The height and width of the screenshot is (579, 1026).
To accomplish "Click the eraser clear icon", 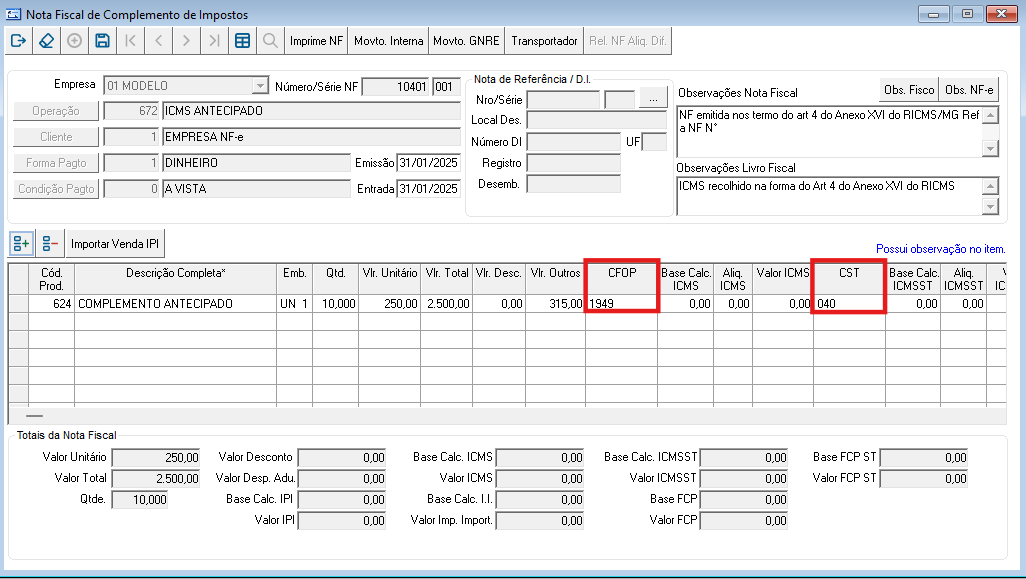I will 46,41.
